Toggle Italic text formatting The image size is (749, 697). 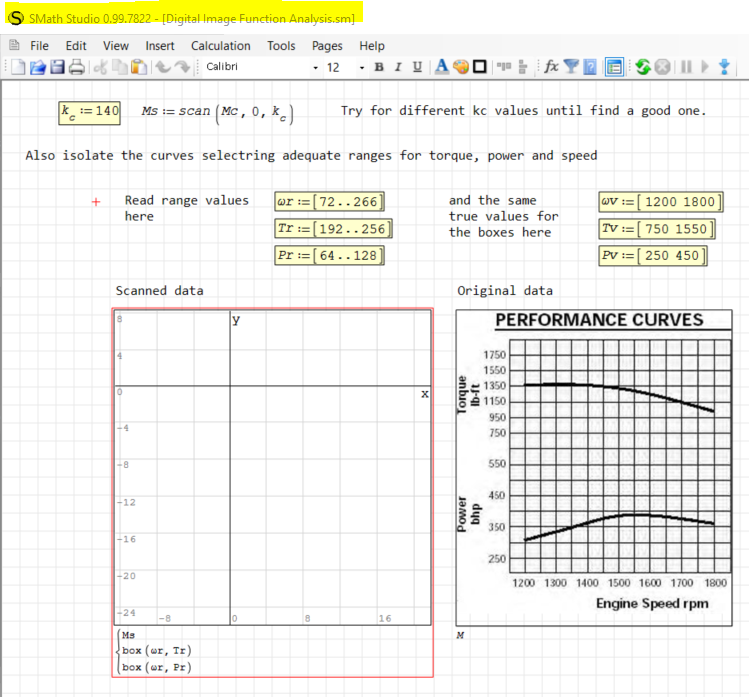[397, 67]
